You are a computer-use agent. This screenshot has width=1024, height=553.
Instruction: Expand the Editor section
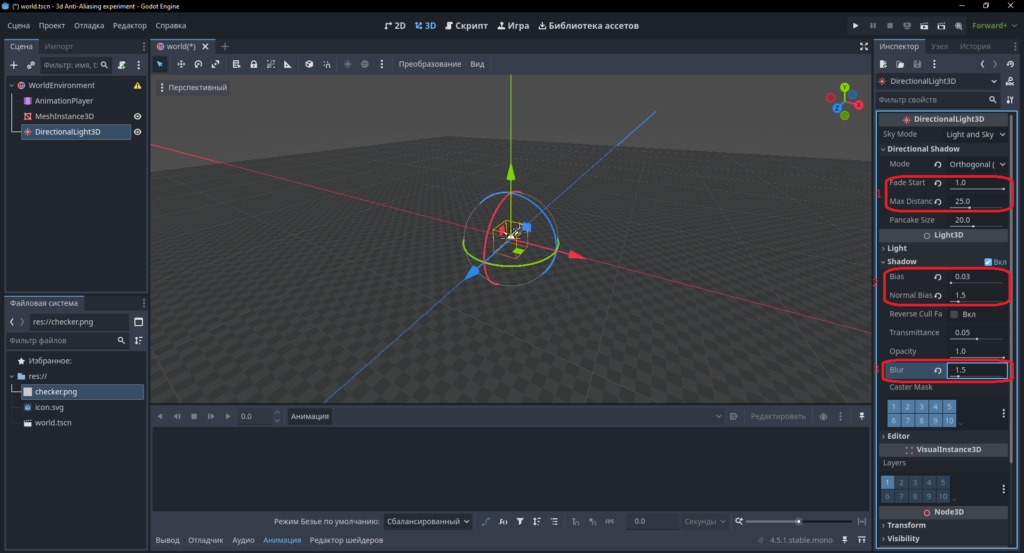(x=943, y=436)
